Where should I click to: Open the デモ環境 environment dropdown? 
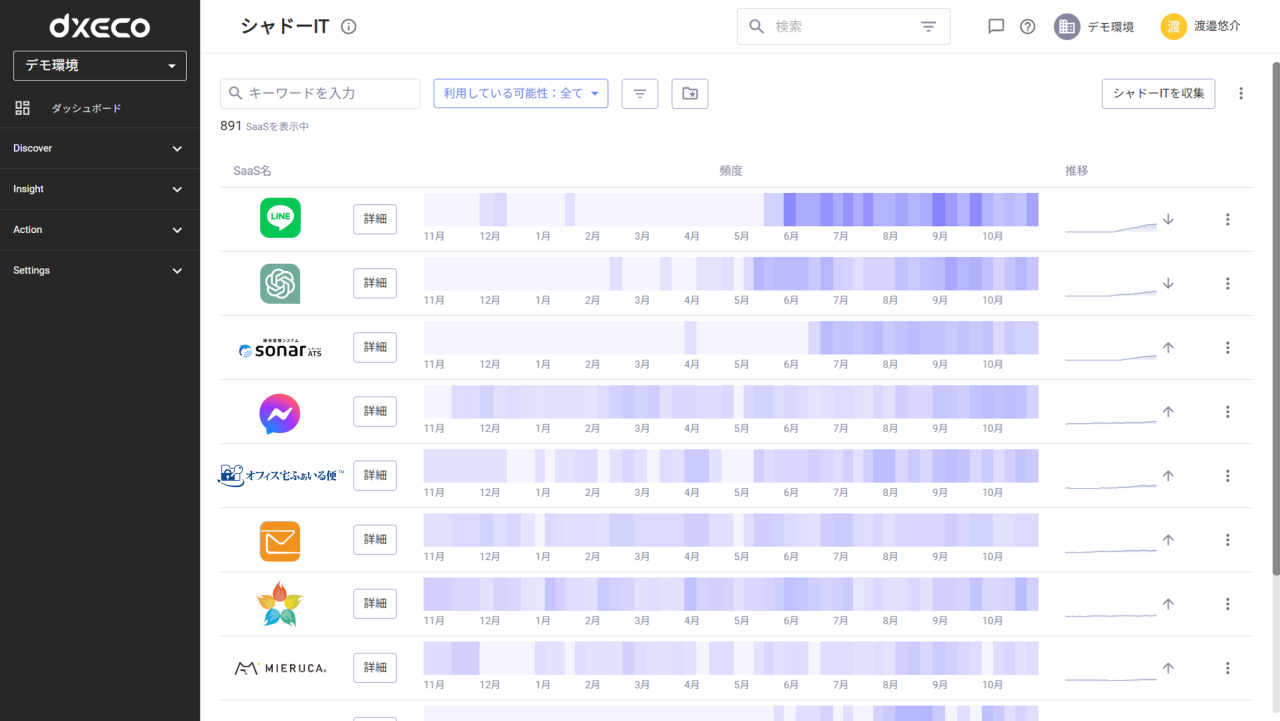pyautogui.click(x=100, y=65)
